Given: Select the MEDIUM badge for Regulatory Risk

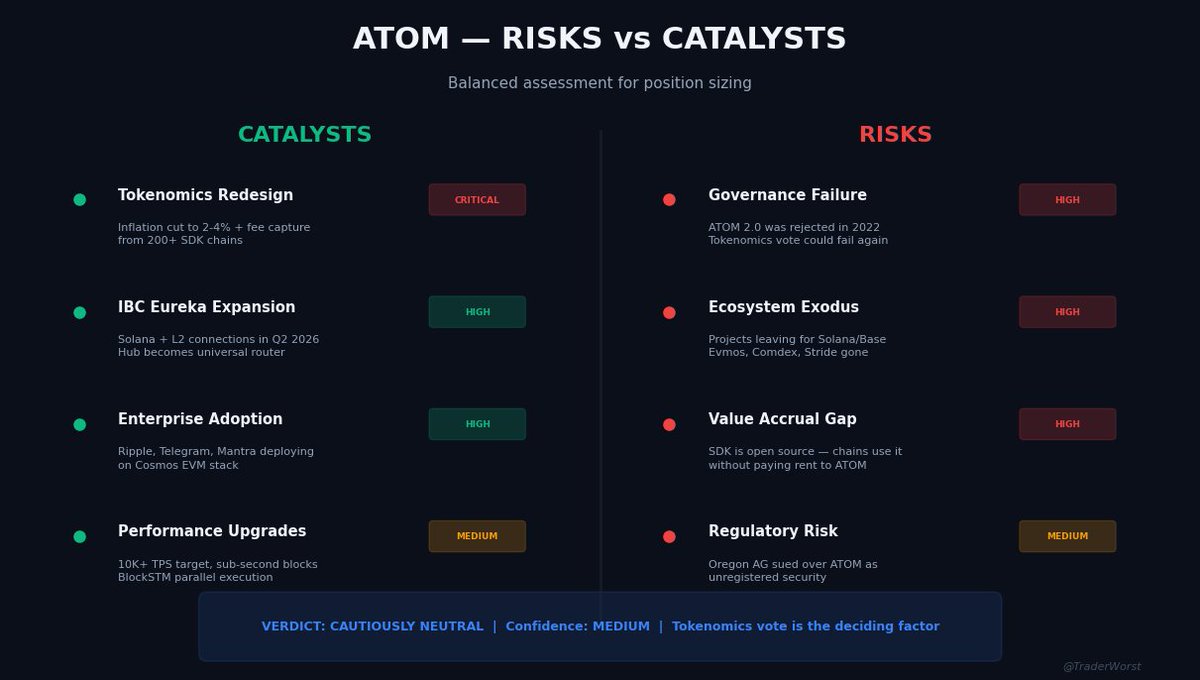Looking at the screenshot, I should 1067,536.
